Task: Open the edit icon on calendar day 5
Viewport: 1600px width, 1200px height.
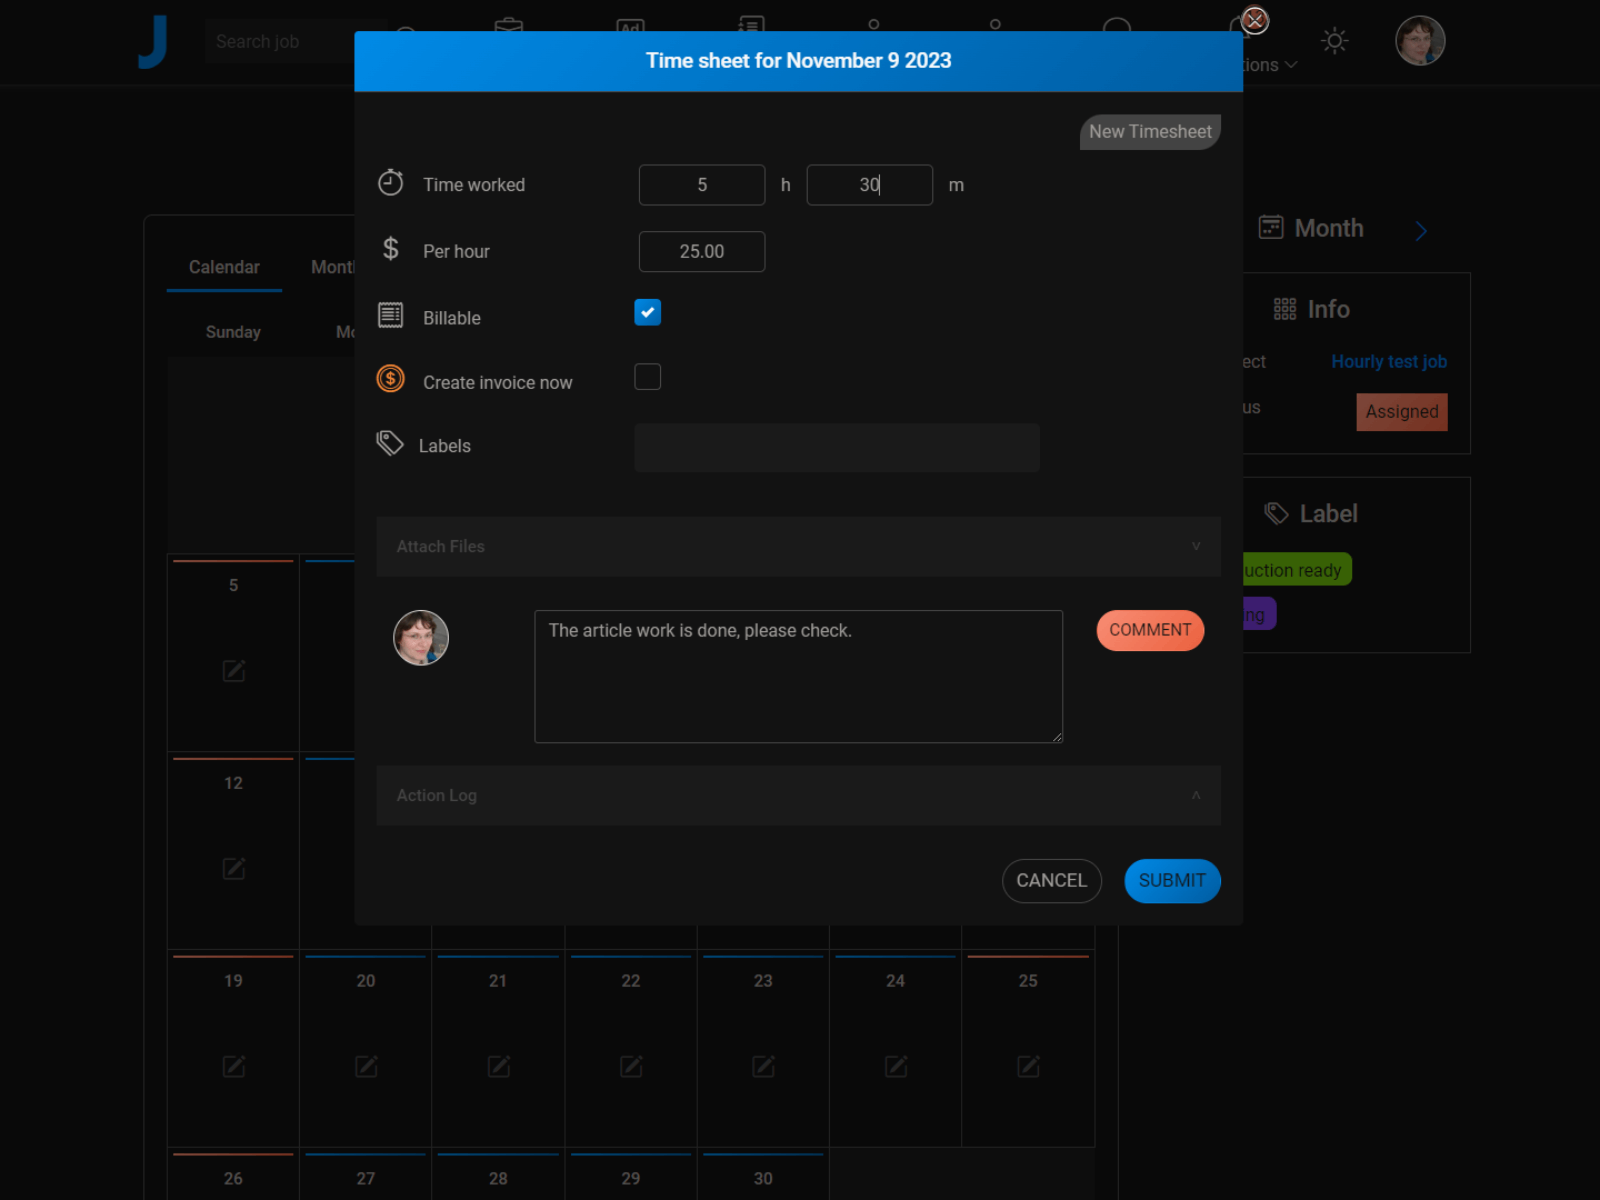Action: point(233,671)
